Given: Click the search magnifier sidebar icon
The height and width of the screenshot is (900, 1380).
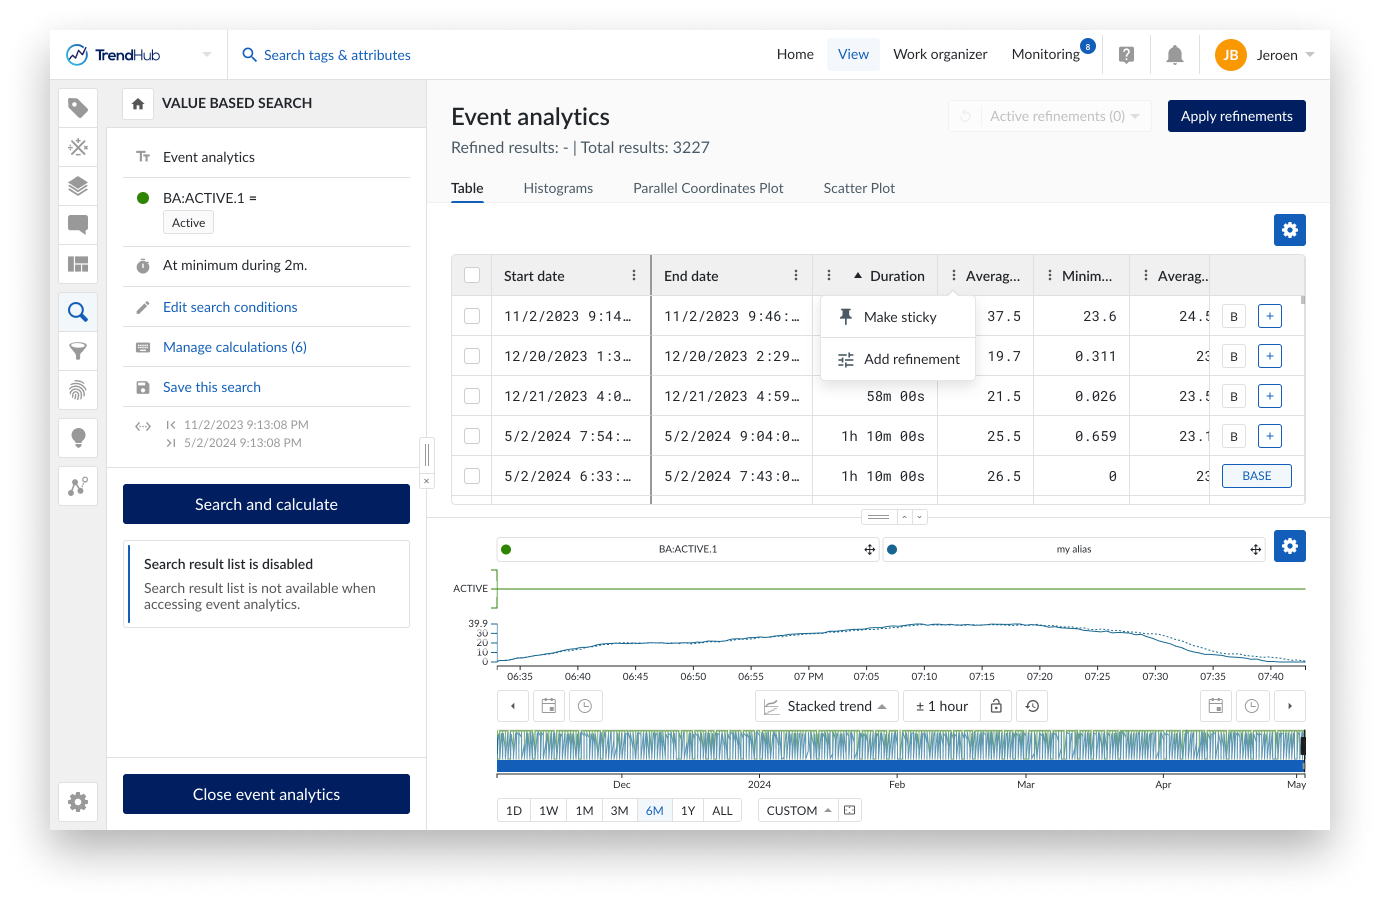Looking at the screenshot, I should pyautogui.click(x=78, y=312).
